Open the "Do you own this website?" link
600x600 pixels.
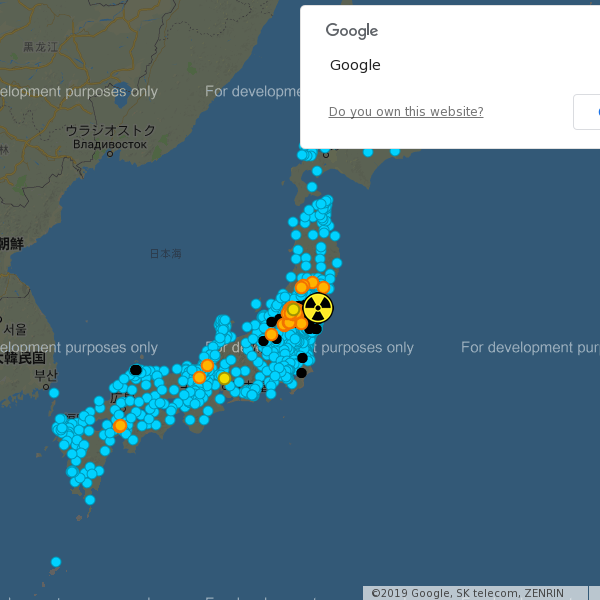[x=406, y=111]
